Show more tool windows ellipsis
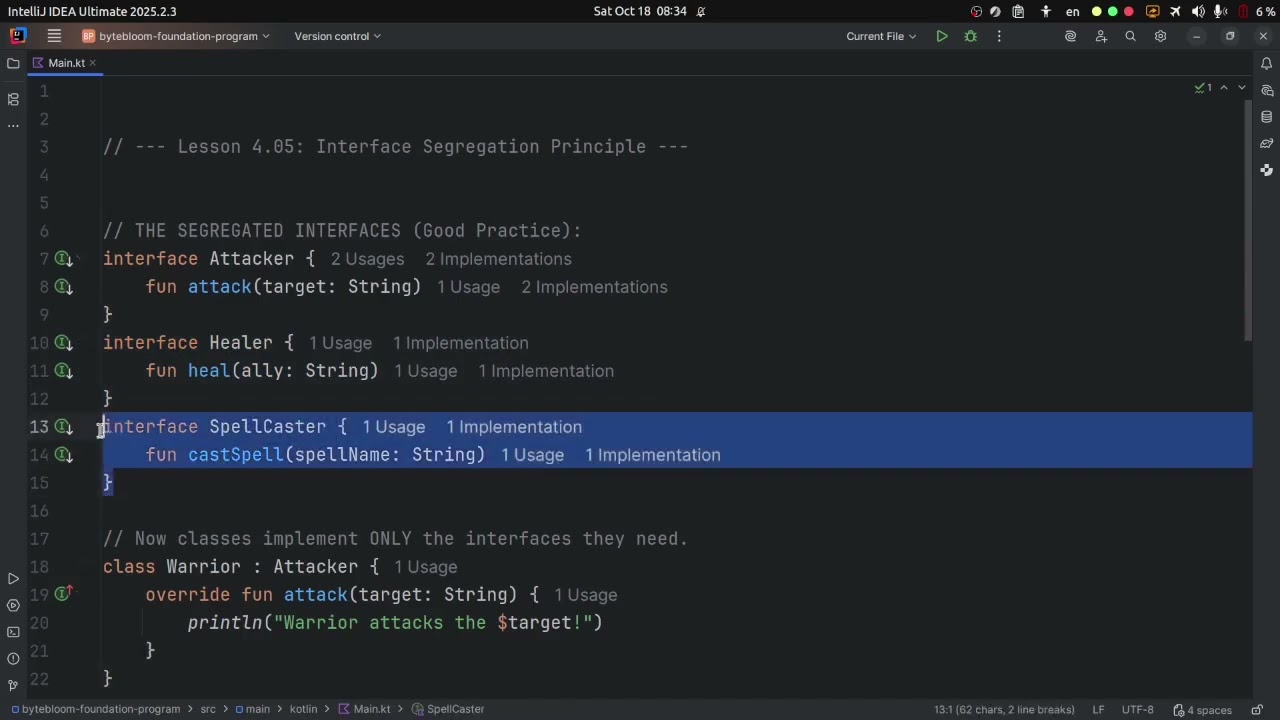1280x720 pixels. tap(13, 126)
